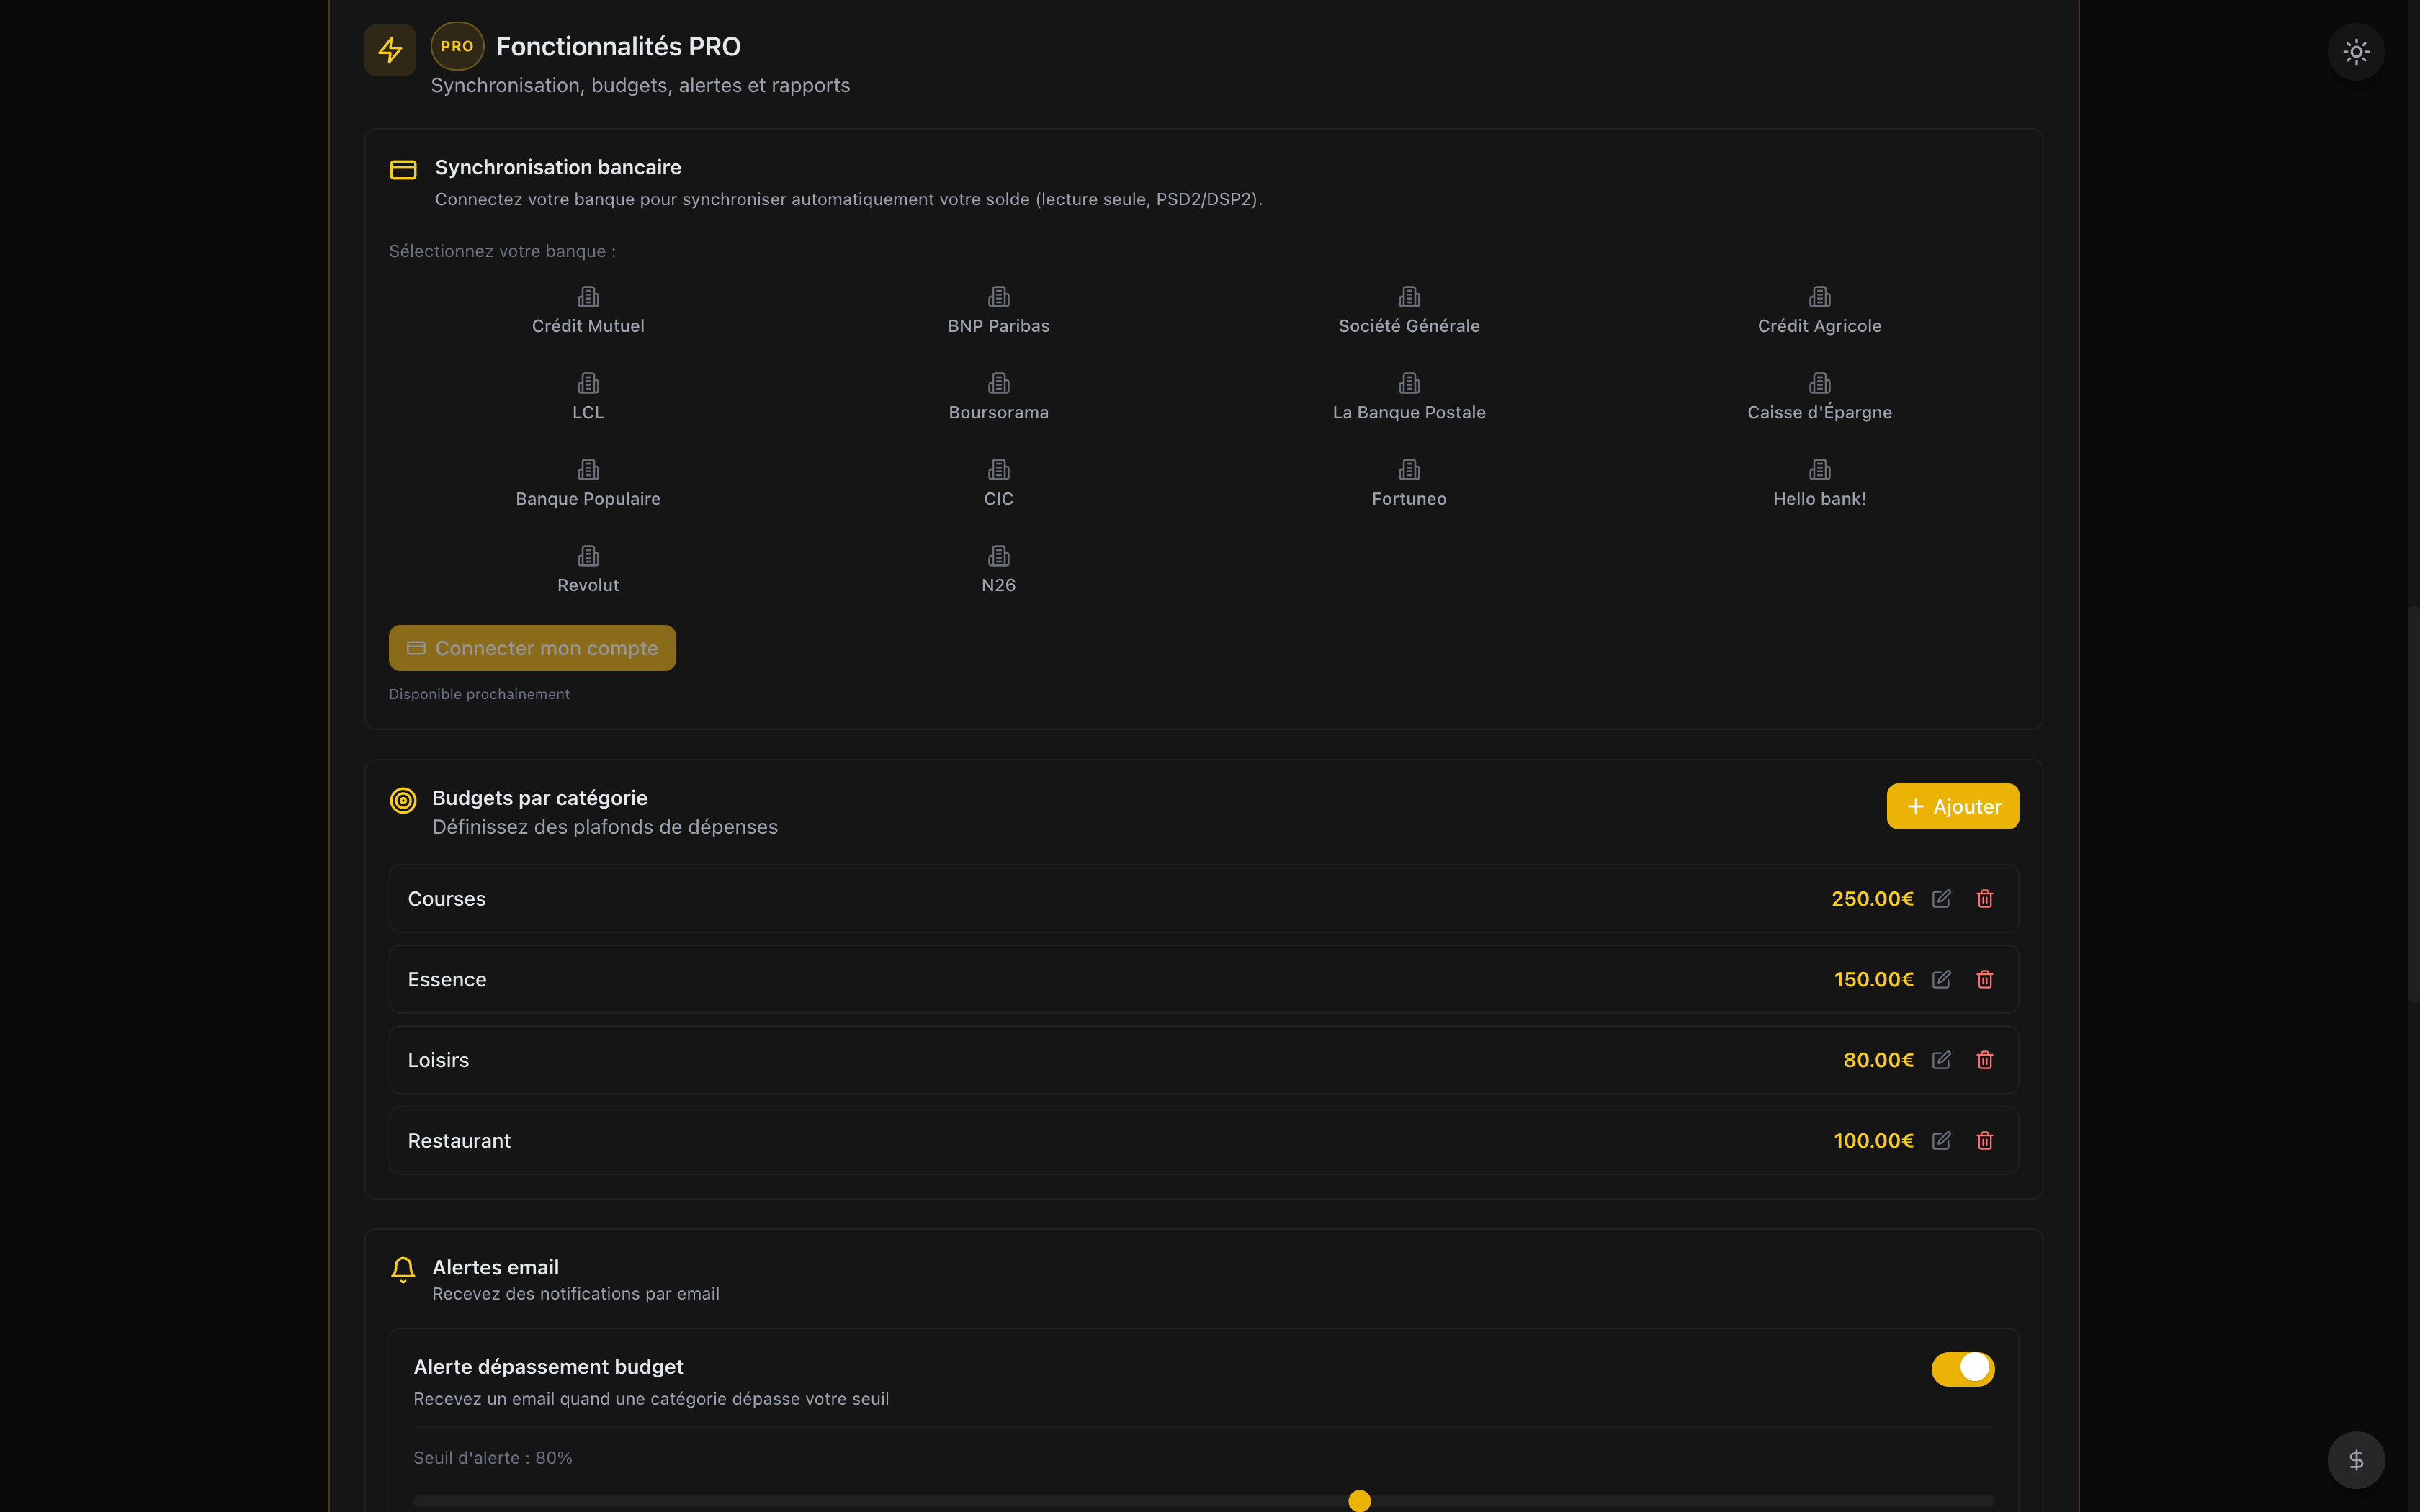Click the Sélectionnez votre banque label
2420x1512 pixels.
point(502,251)
